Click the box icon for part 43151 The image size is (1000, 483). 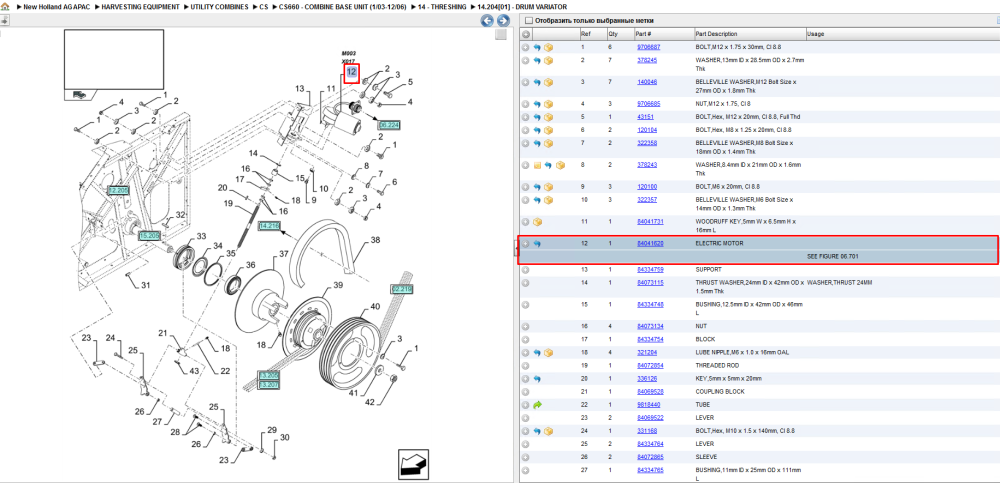[x=548, y=117]
